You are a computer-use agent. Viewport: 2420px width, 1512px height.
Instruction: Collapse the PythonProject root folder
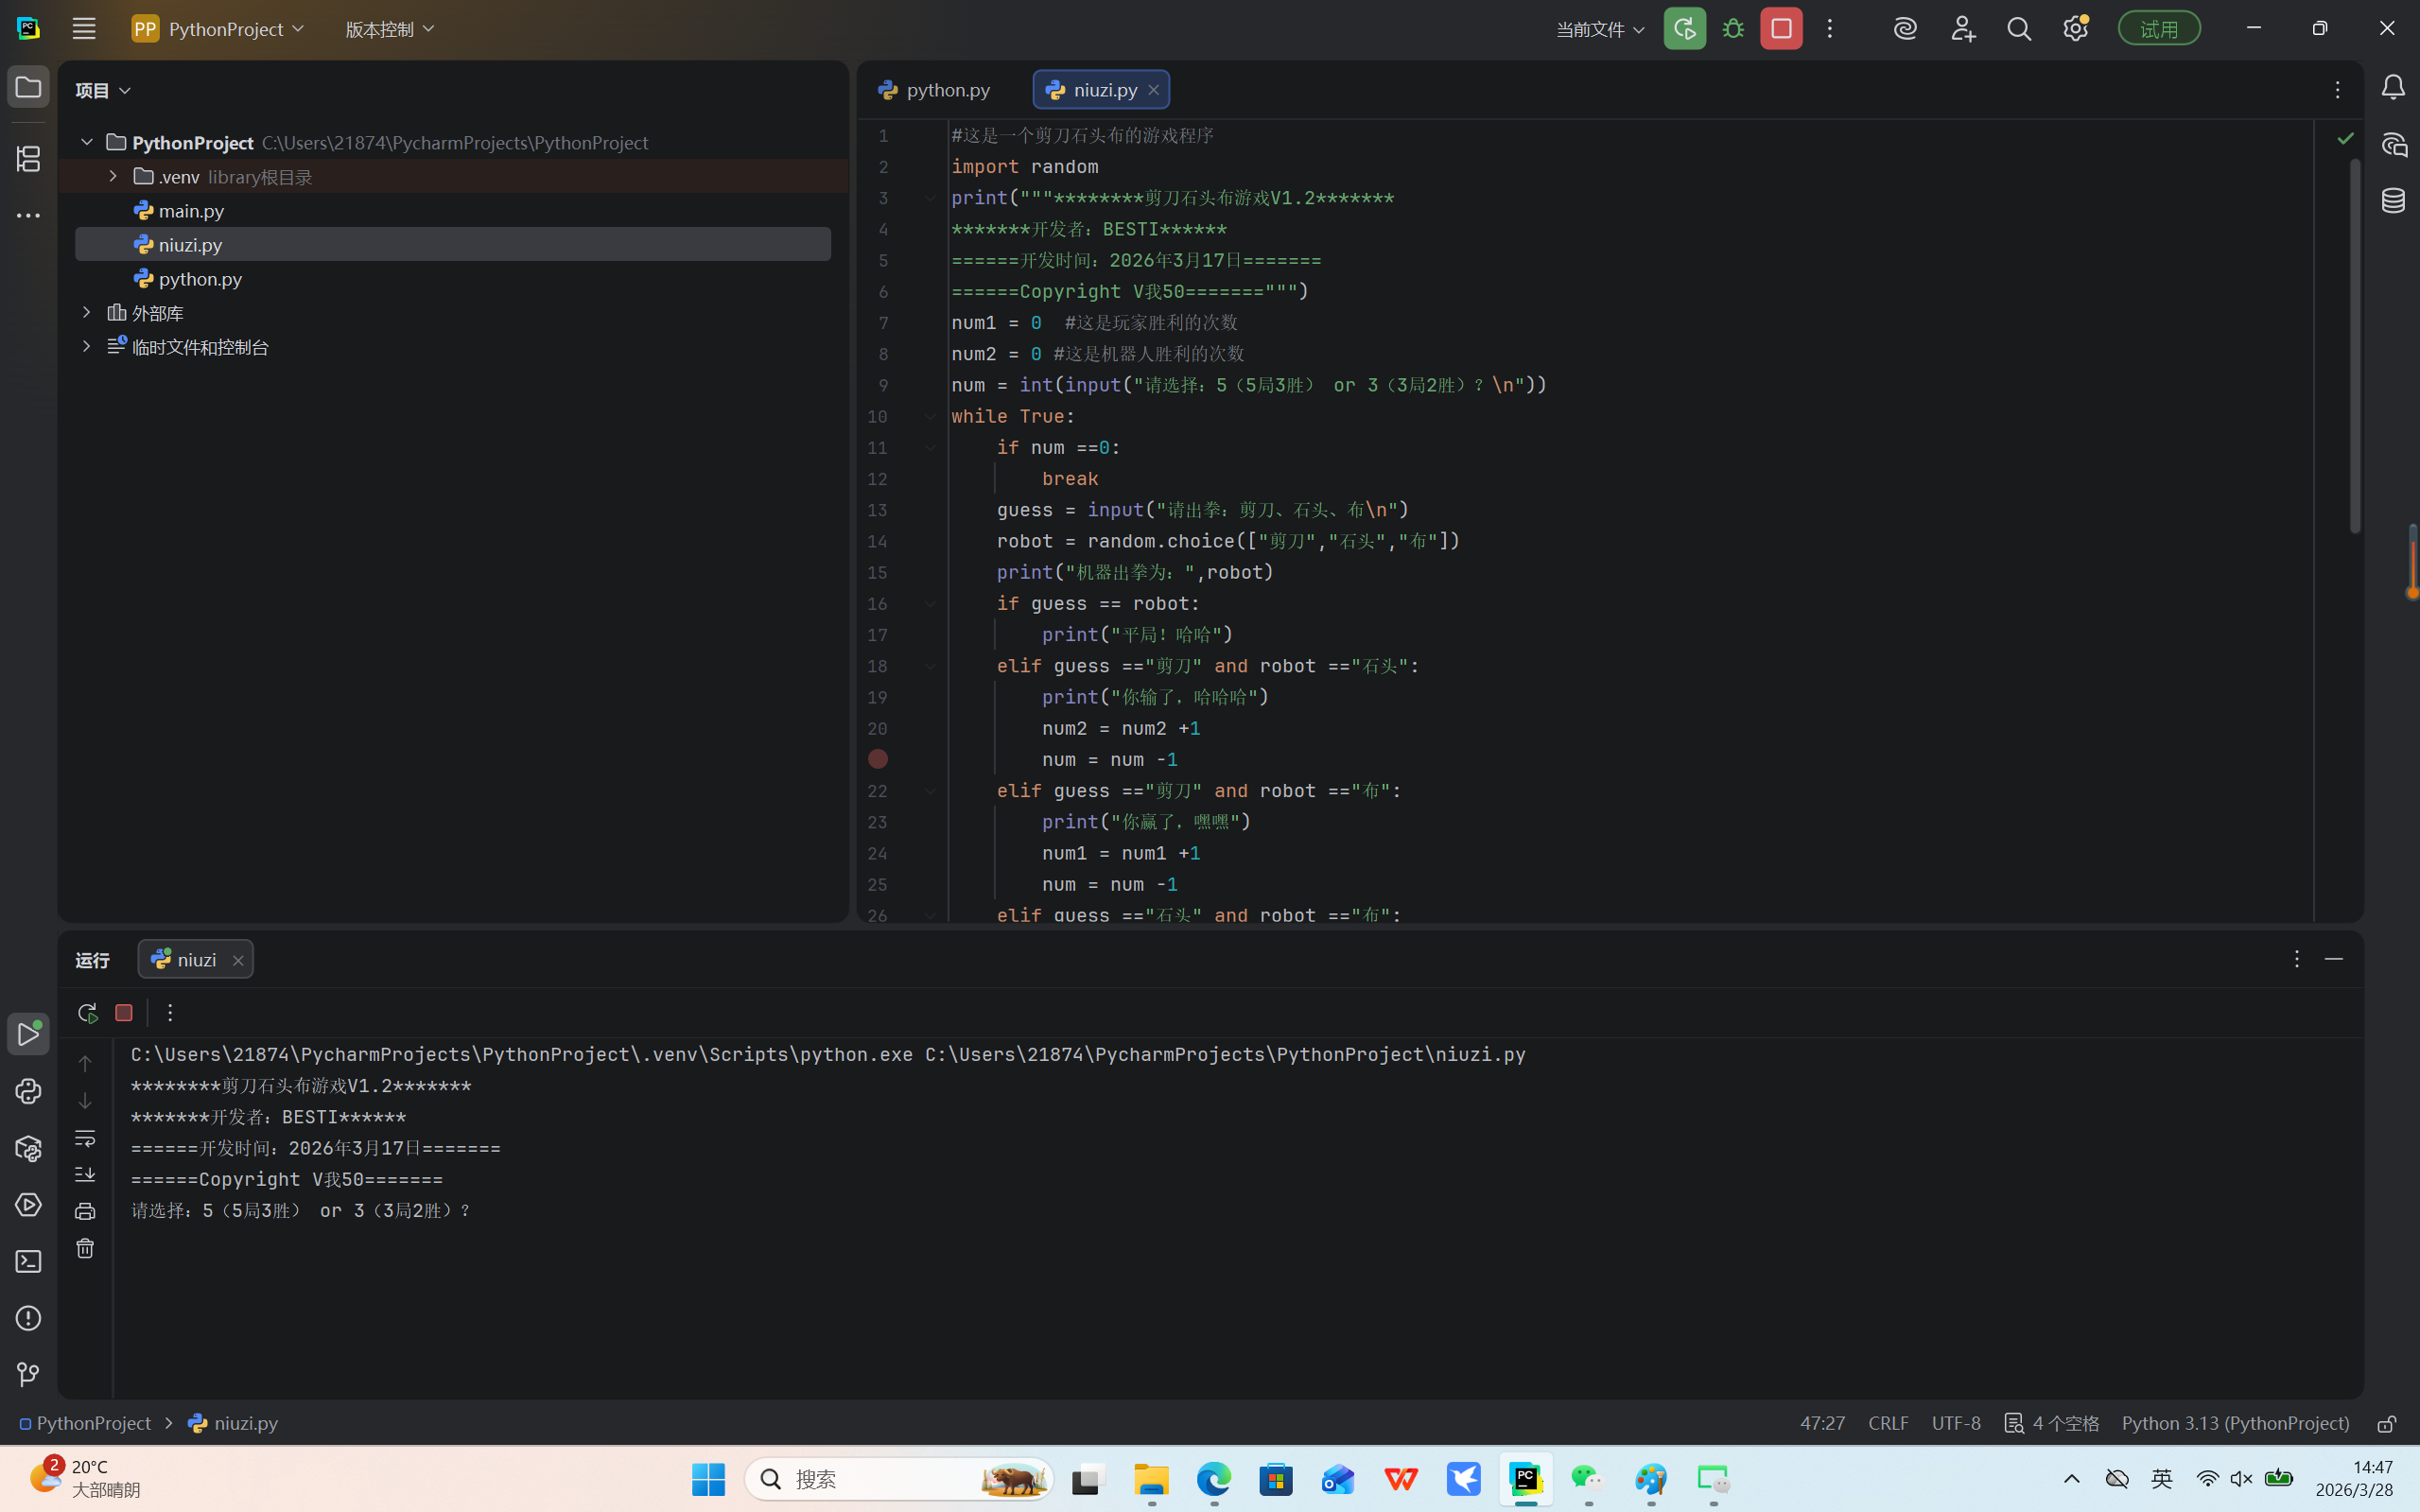tap(87, 142)
